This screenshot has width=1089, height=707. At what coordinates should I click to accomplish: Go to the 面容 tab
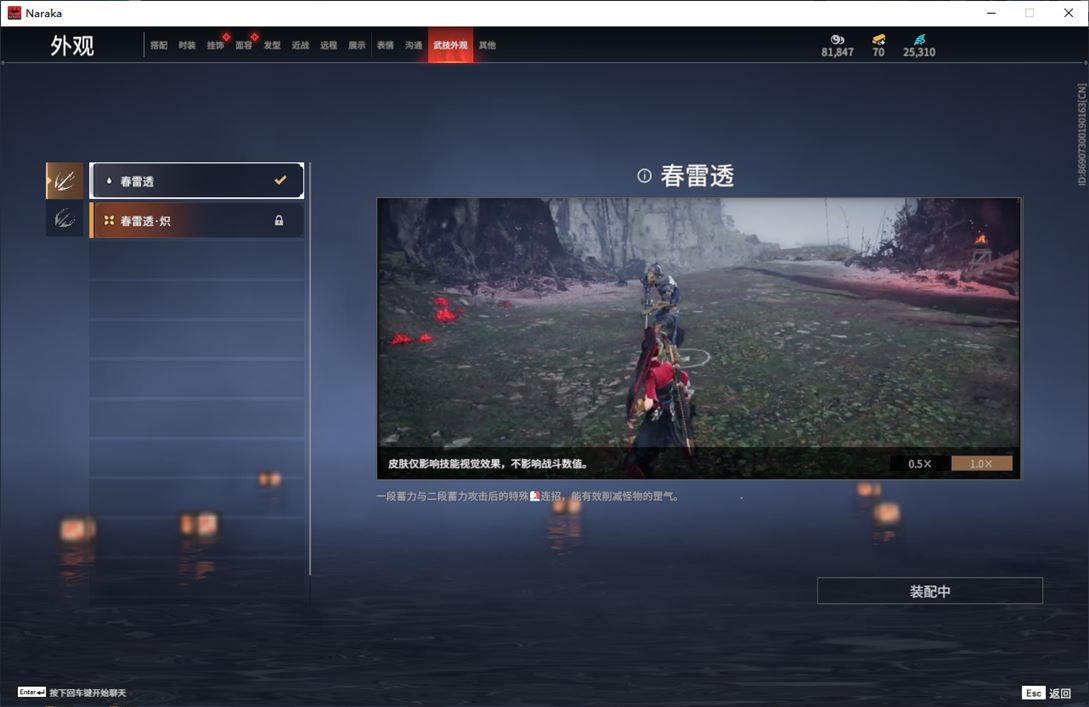[244, 45]
